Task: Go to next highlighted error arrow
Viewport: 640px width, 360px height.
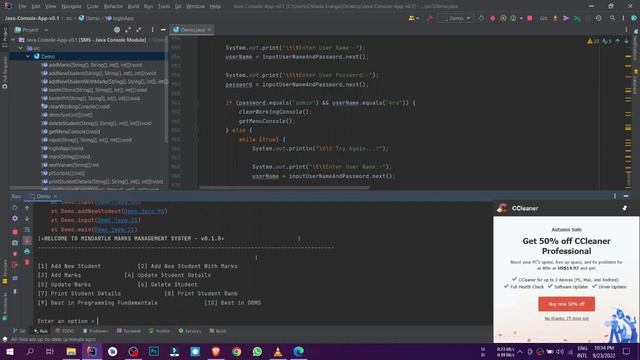Action: pyautogui.click(x=627, y=41)
